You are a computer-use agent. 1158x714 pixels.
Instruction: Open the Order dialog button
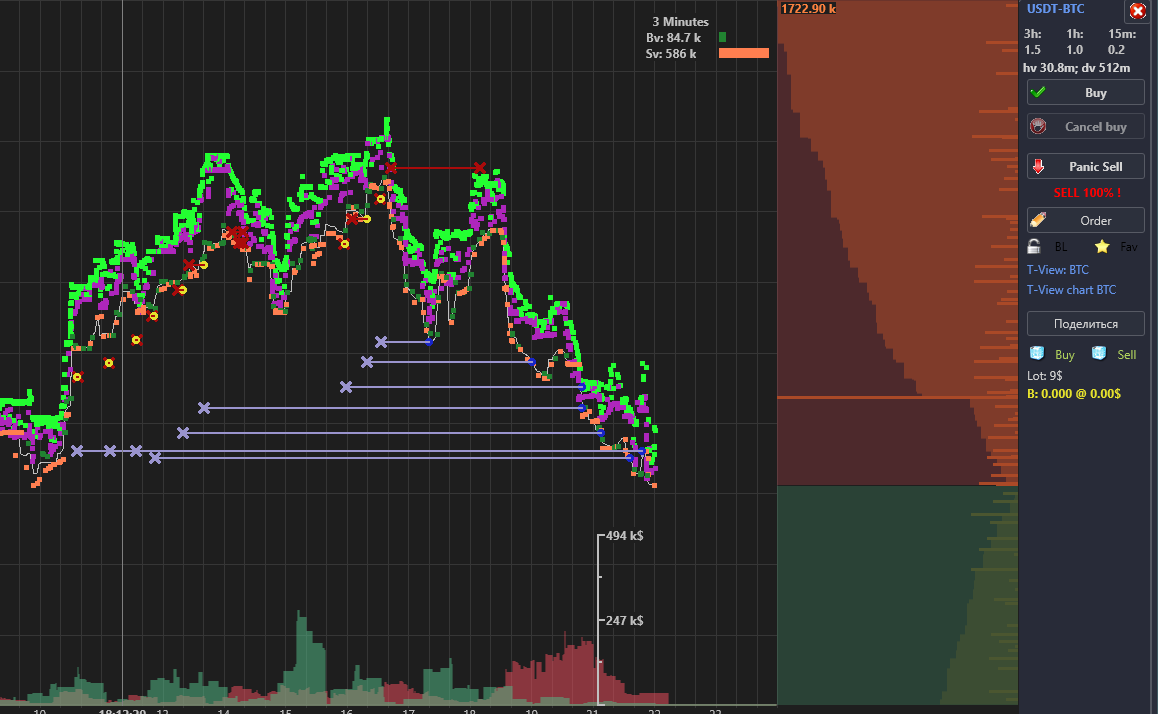coord(1086,220)
